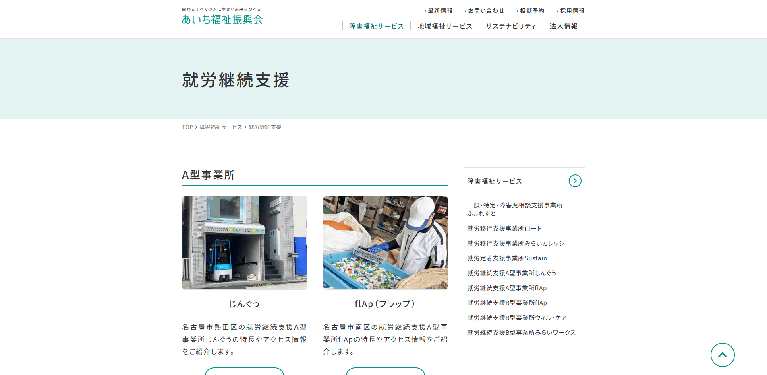Open the じんぐう building photo
This screenshot has width=767, height=375.
(245, 243)
